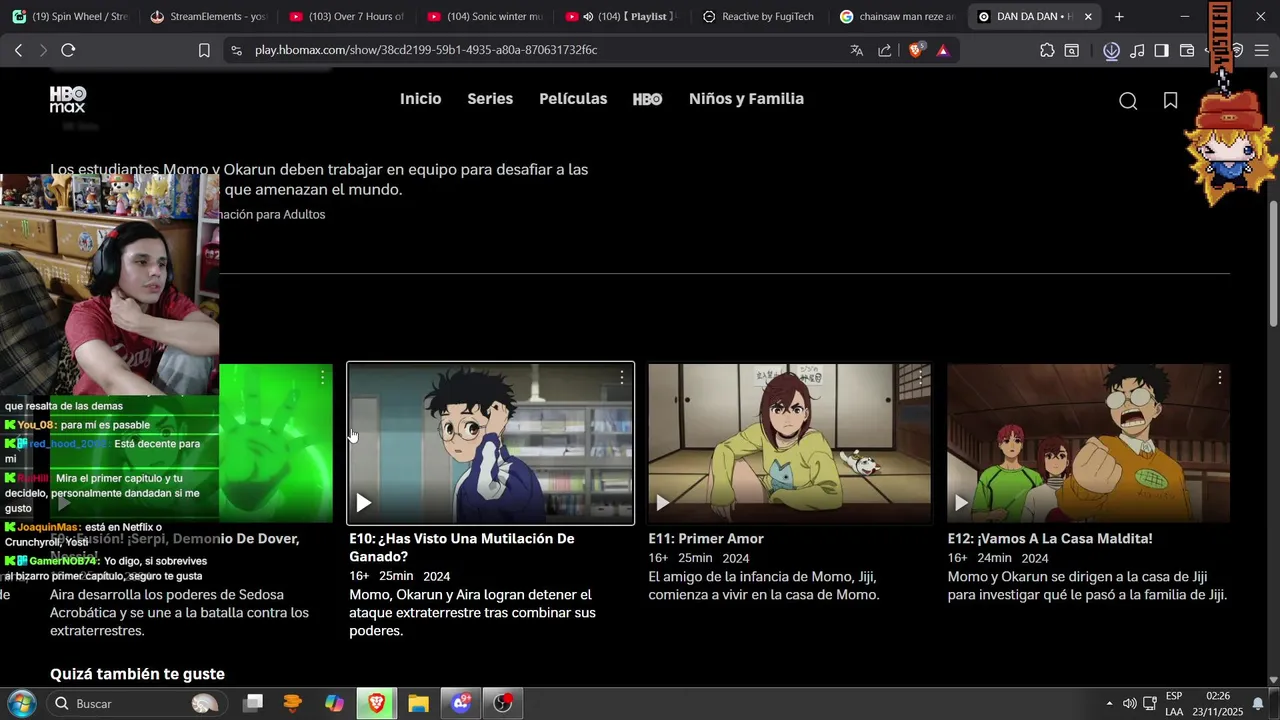The width and height of the screenshot is (1280, 720).
Task: Toggle browser sidebar panel icon
Action: (x=1161, y=50)
